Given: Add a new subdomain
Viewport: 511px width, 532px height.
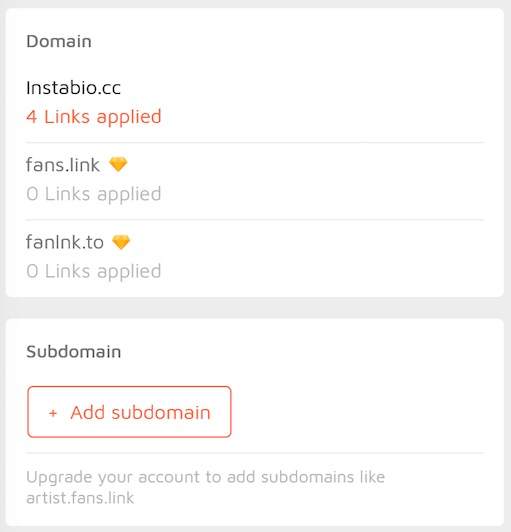Looking at the screenshot, I should point(129,412).
